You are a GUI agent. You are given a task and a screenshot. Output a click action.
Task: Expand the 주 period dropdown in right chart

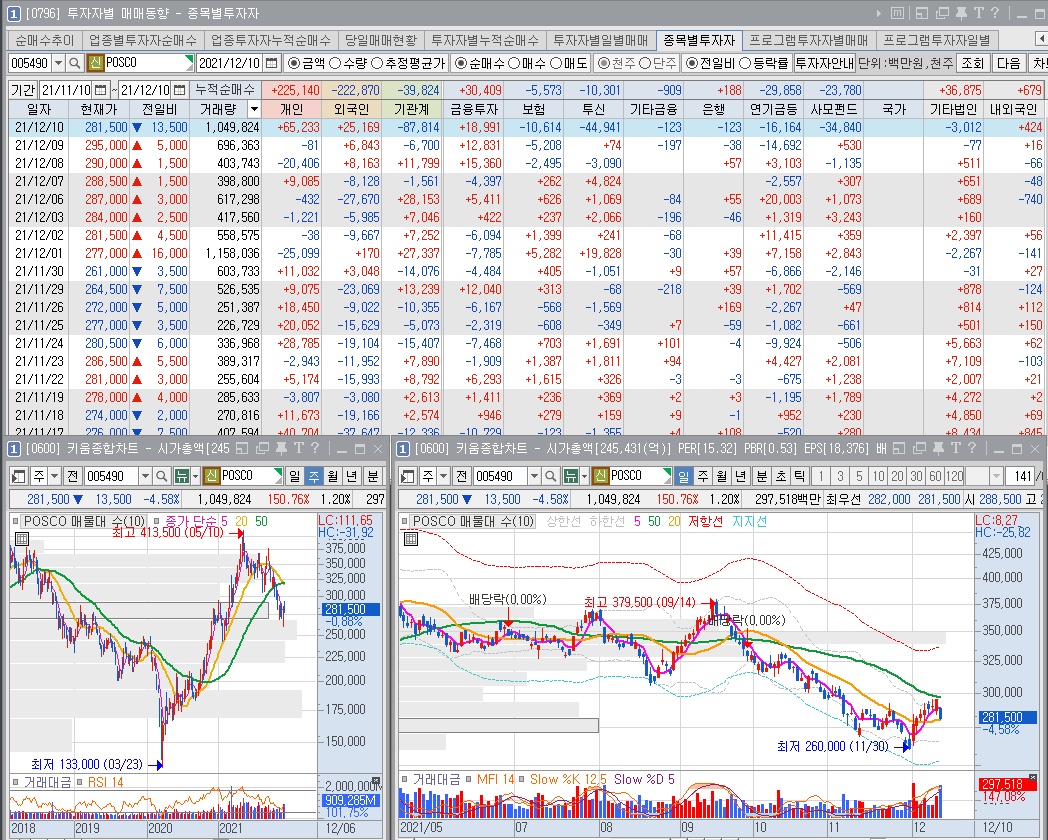click(x=444, y=476)
